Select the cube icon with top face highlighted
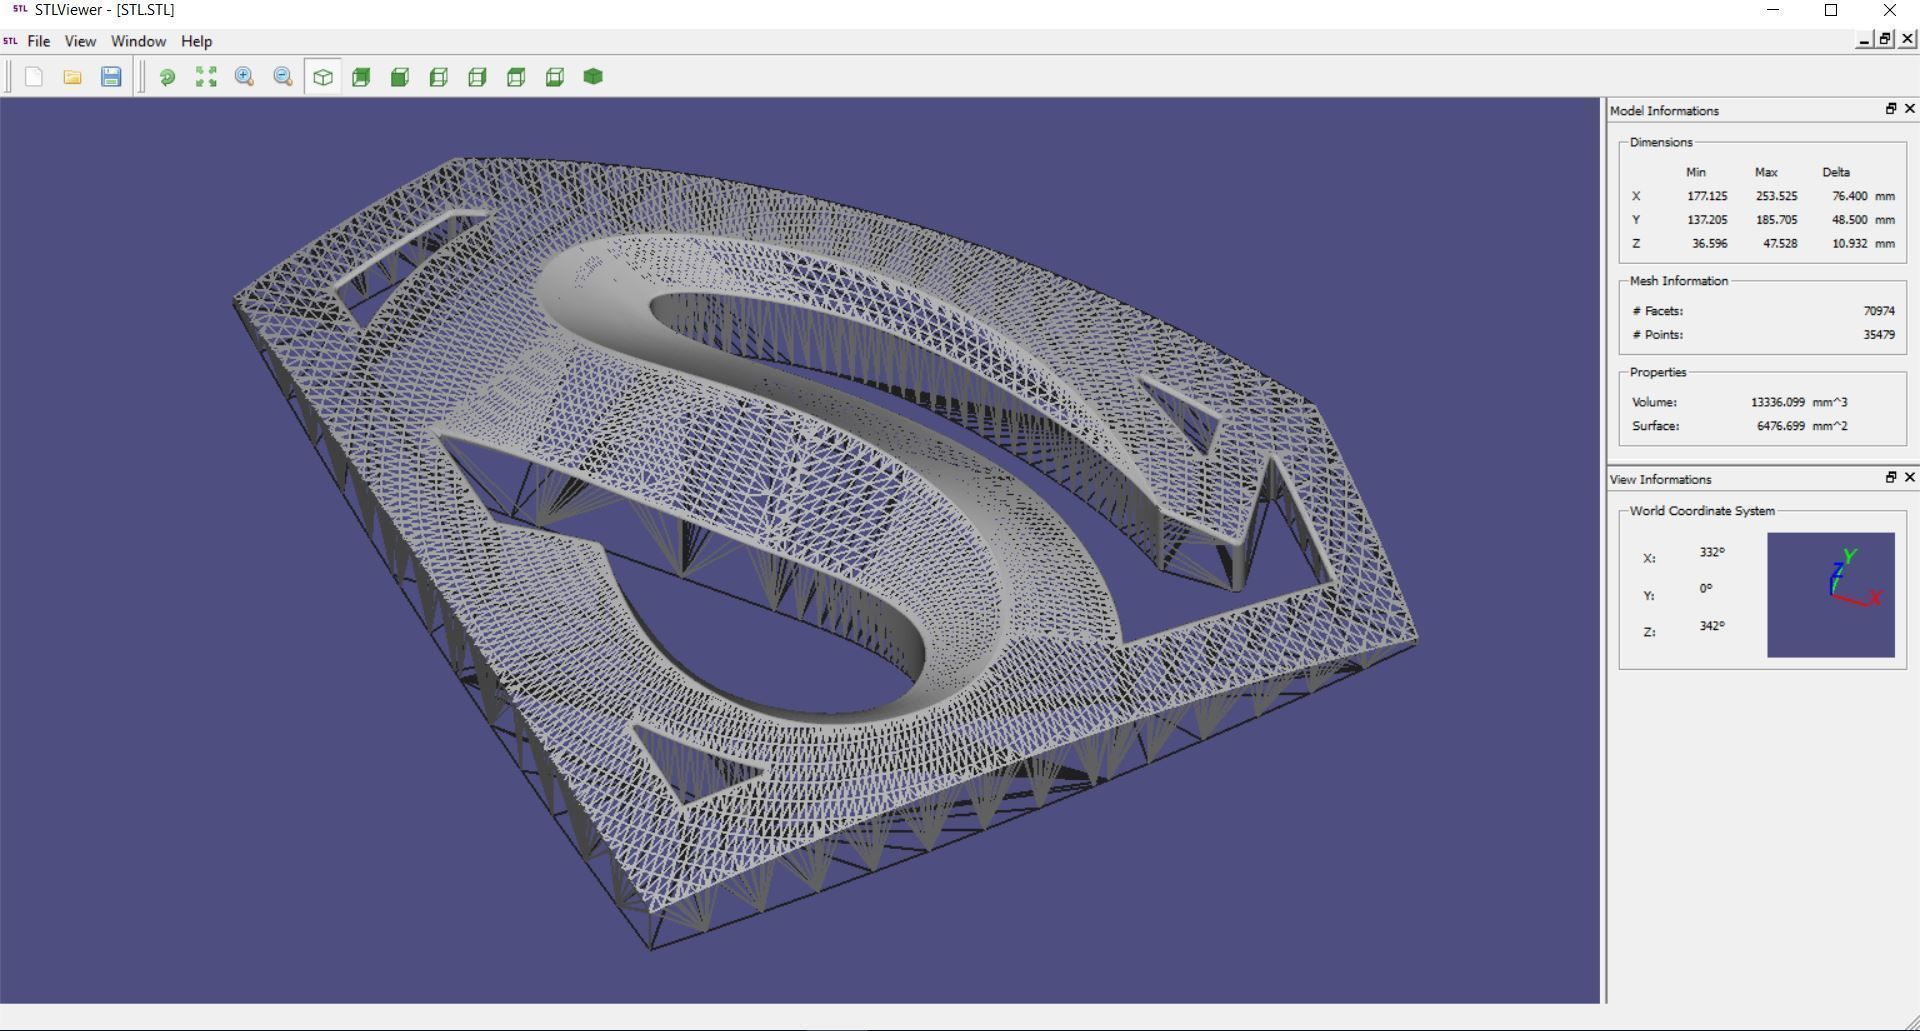 pyautogui.click(x=516, y=77)
